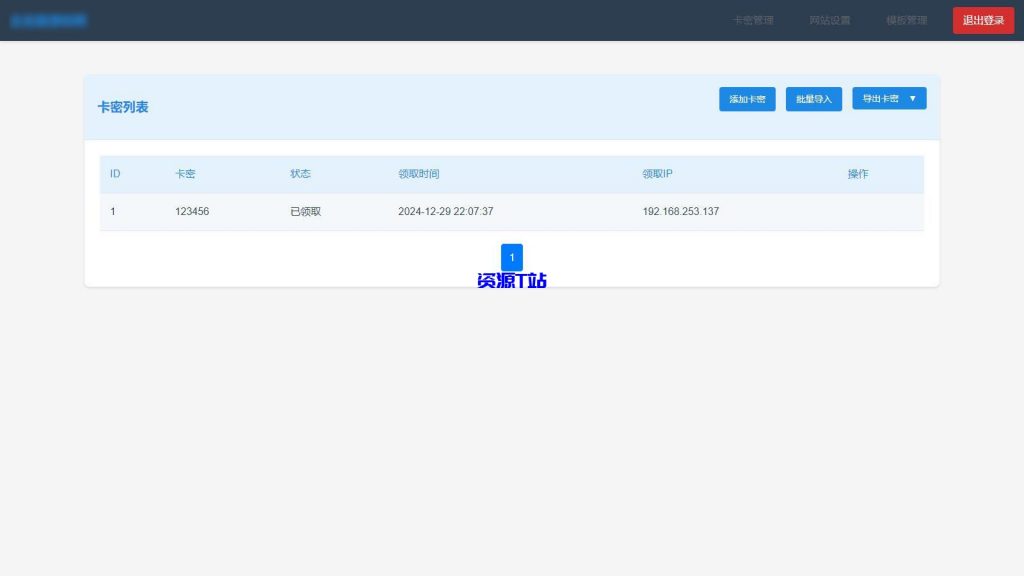Select the card code 123456 row
This screenshot has width=1024, height=576.
191,211
